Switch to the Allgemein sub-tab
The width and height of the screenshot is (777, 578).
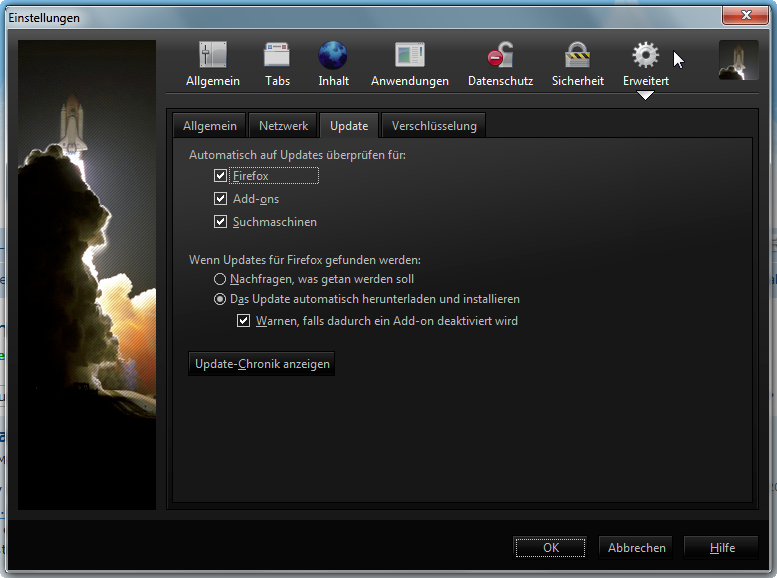(x=210, y=126)
